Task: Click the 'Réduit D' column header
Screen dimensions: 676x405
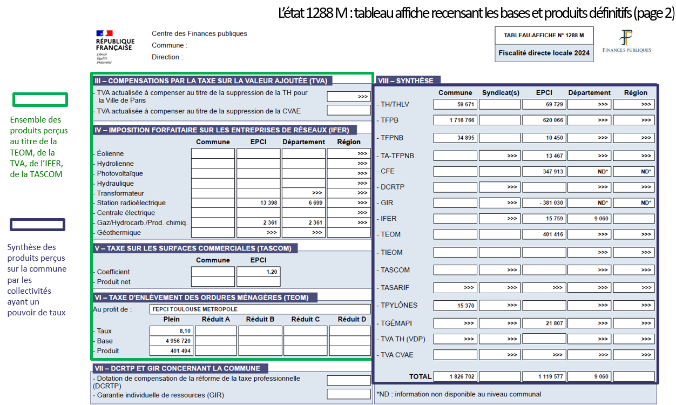Action: (352, 319)
